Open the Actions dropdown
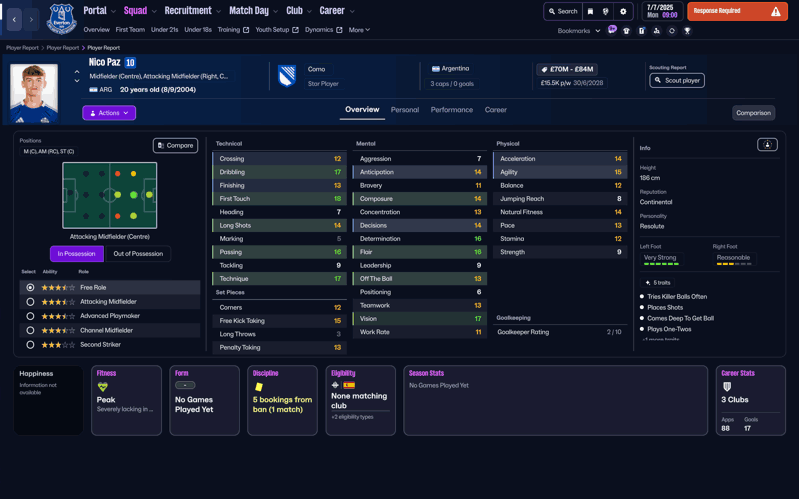Screen dimensions: 799x499 (x=109, y=113)
